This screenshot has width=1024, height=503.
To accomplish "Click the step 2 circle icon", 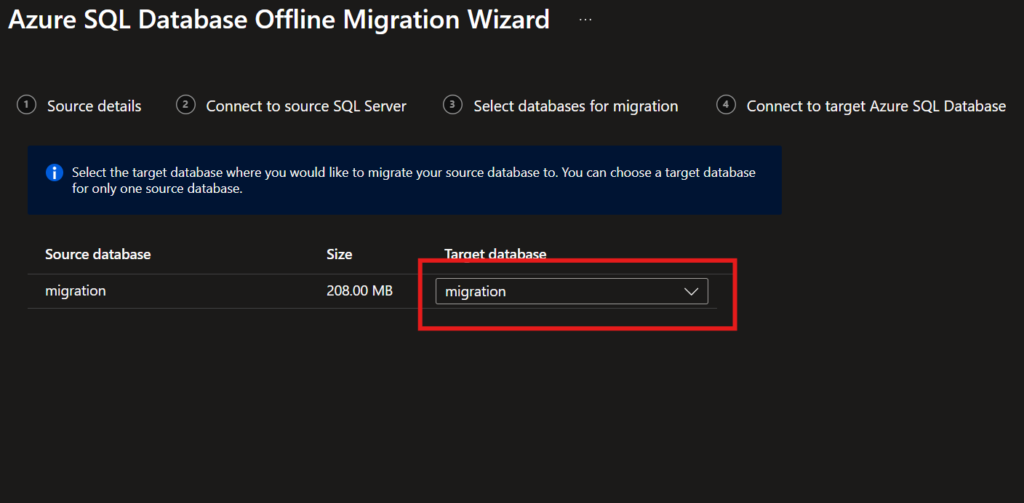I will (x=186, y=105).
